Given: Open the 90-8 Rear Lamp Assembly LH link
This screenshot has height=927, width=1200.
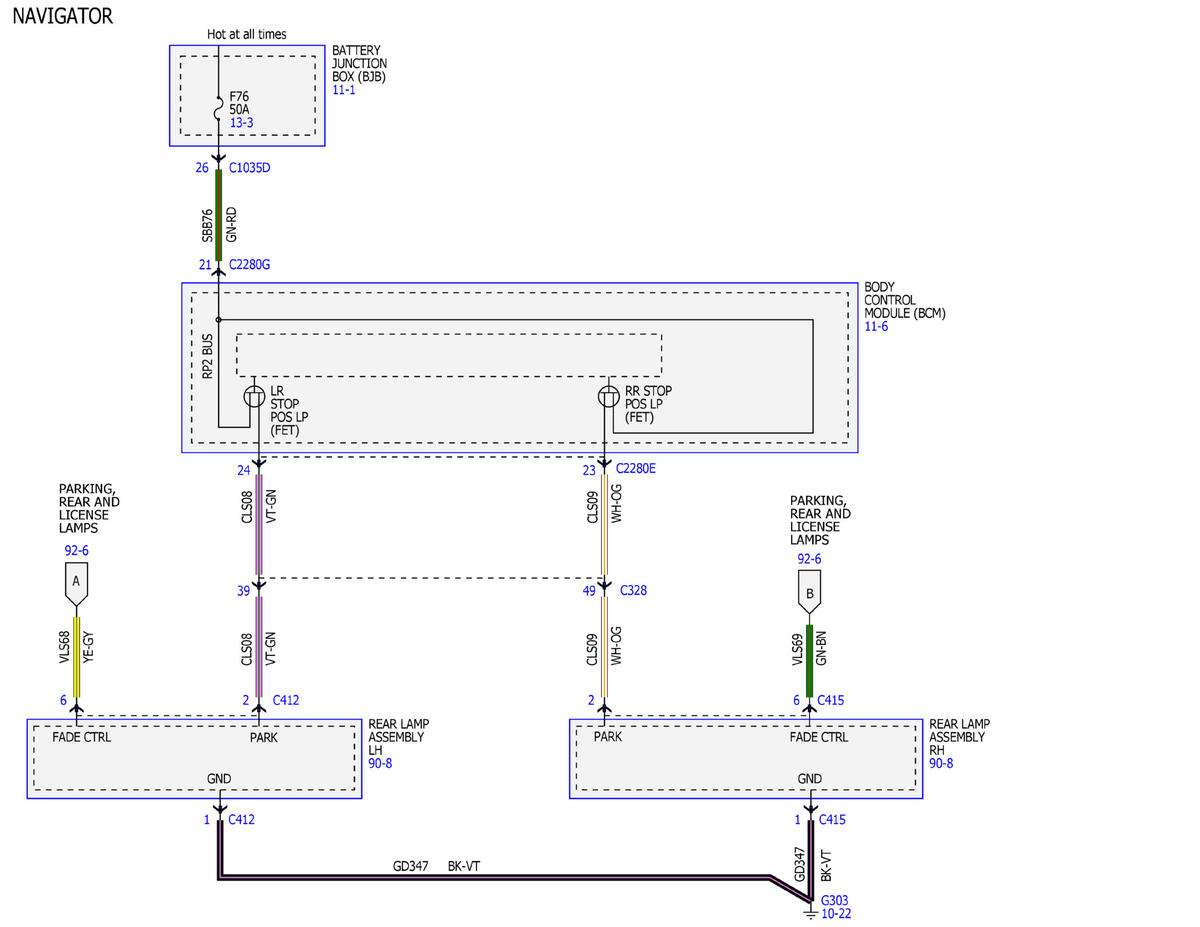Looking at the screenshot, I should [380, 763].
